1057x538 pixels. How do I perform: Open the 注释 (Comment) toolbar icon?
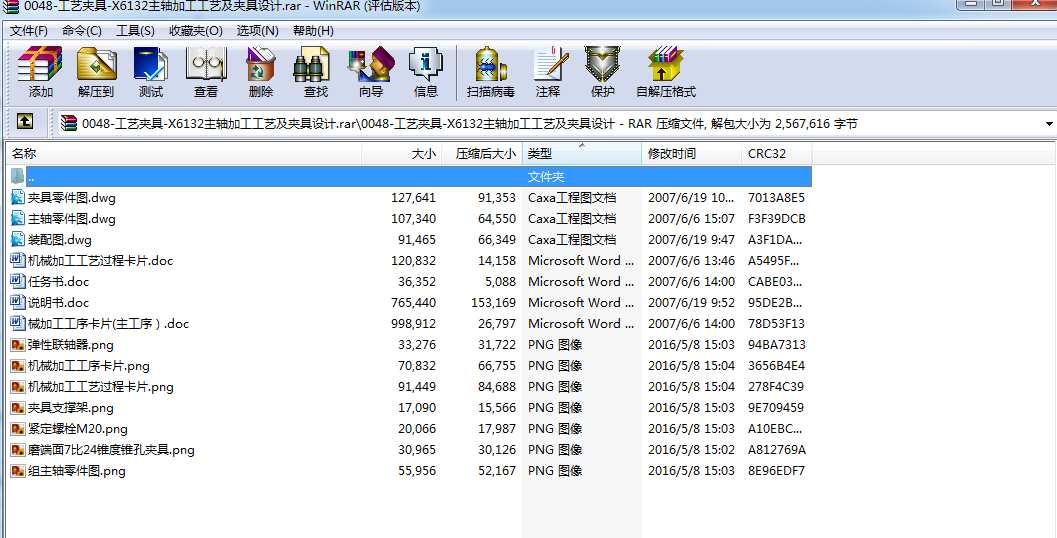pyautogui.click(x=548, y=72)
